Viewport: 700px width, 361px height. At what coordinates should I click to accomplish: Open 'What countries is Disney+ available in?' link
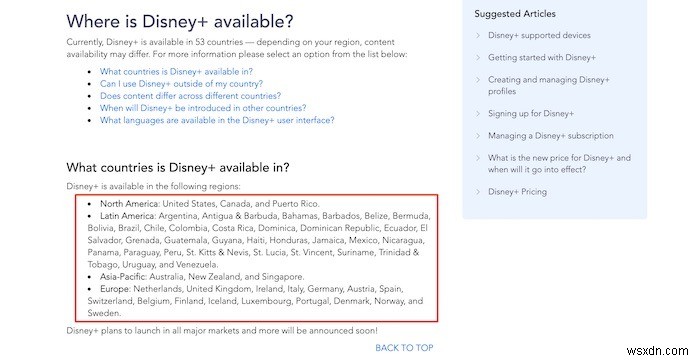coord(176,71)
